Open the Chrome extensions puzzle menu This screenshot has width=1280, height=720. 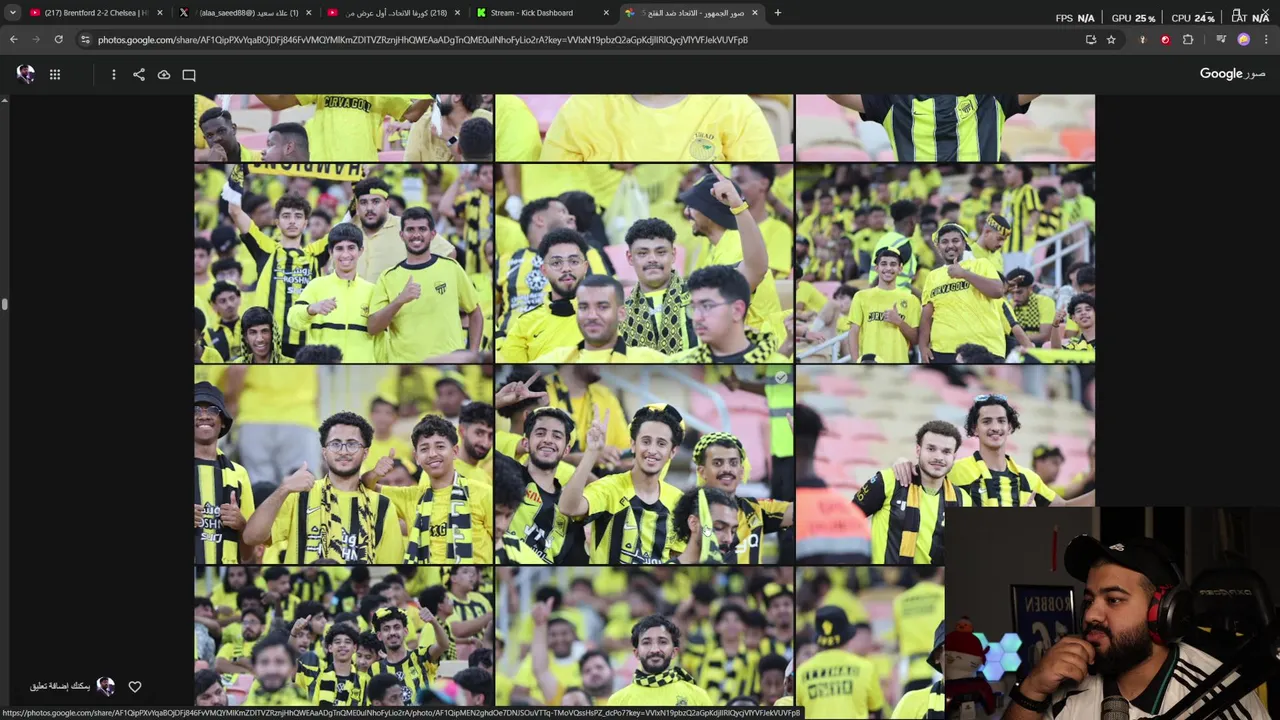tap(1188, 40)
